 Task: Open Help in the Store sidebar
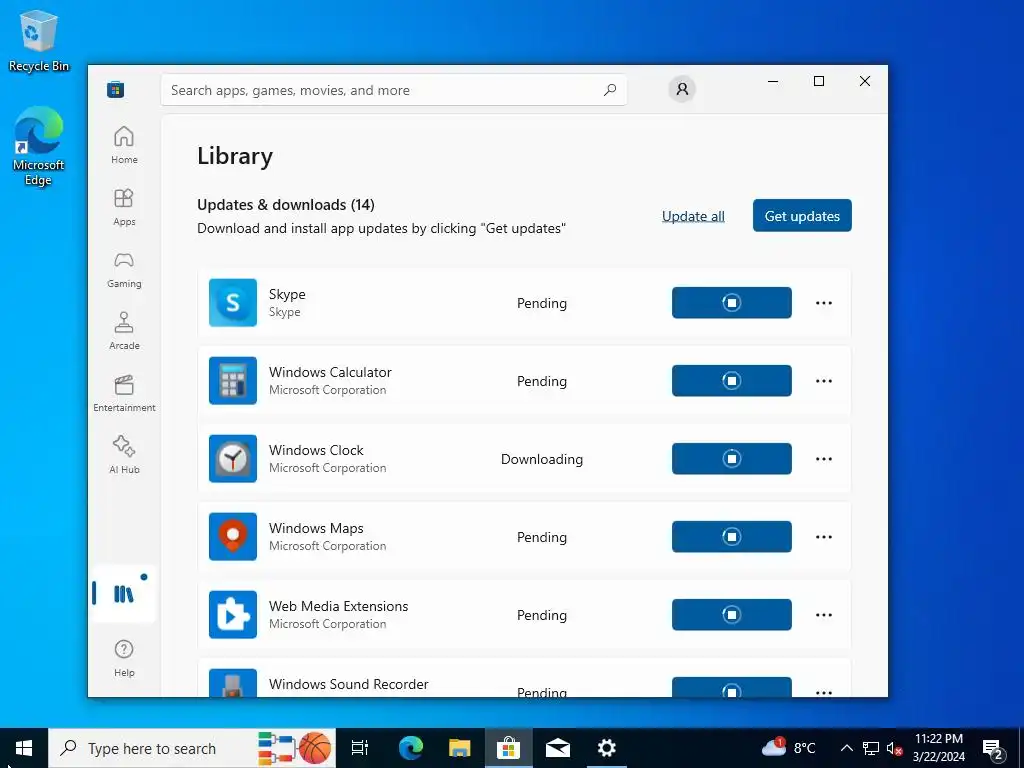pyautogui.click(x=124, y=658)
